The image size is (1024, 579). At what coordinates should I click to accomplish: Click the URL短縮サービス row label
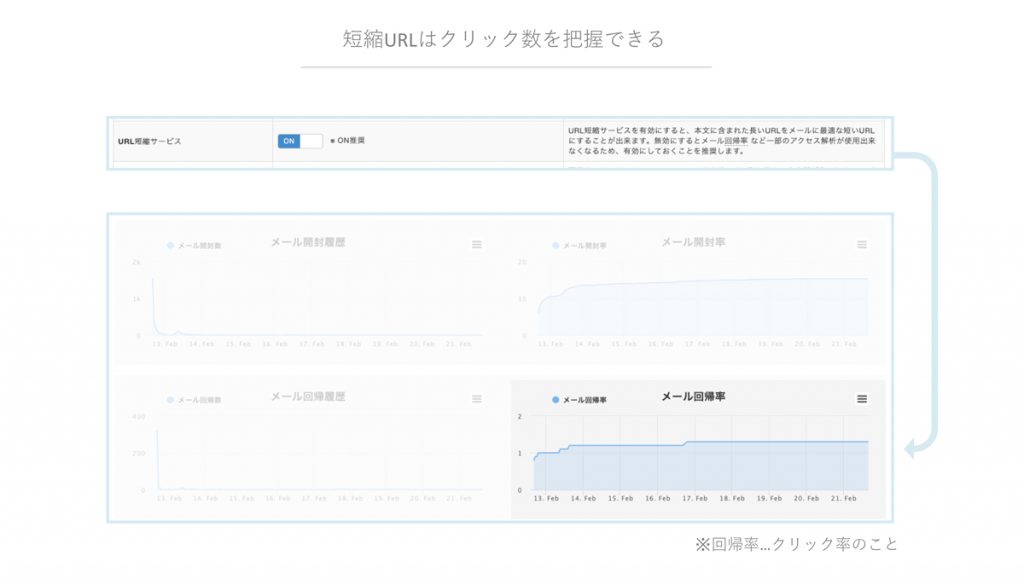pyautogui.click(x=150, y=142)
